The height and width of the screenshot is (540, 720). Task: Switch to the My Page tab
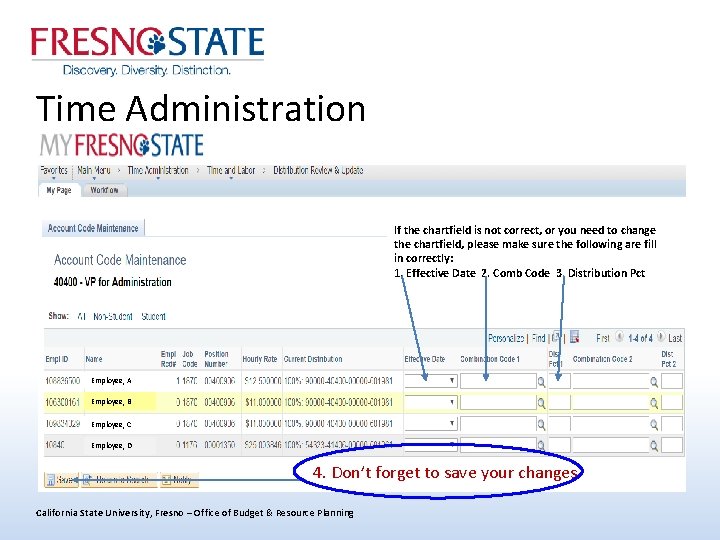click(59, 190)
